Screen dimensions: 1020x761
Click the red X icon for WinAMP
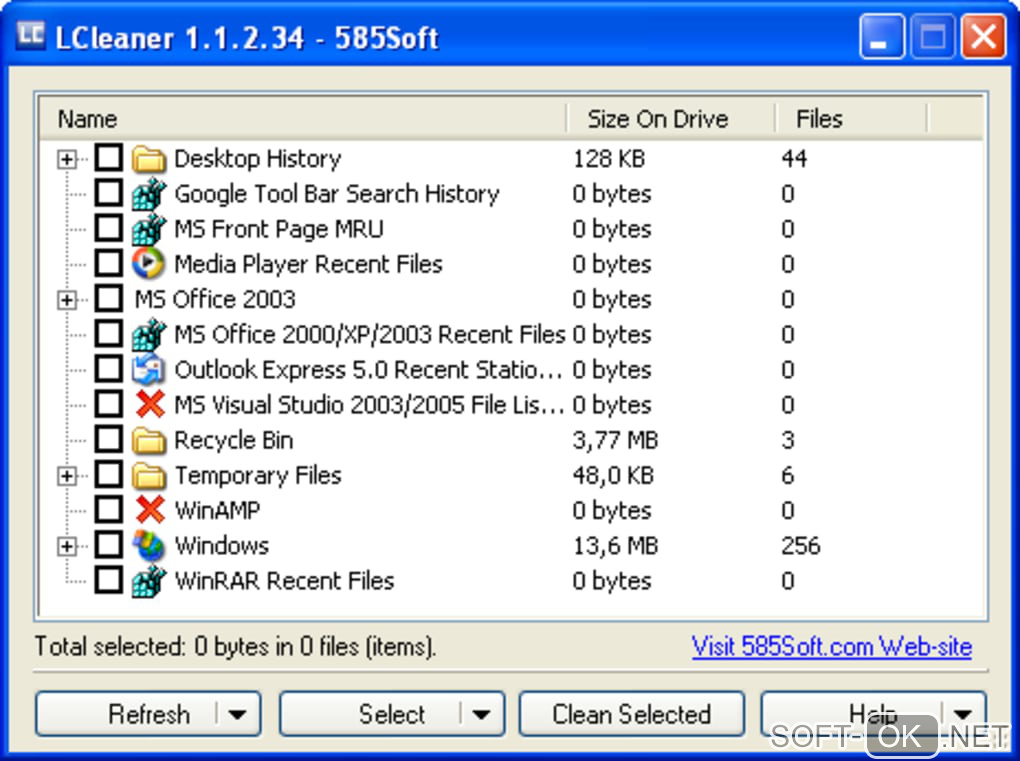[x=150, y=510]
